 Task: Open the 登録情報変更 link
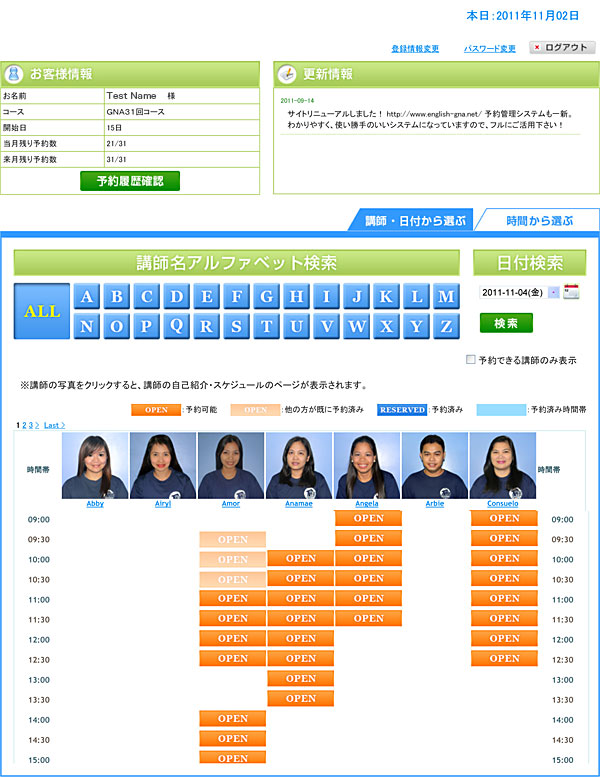(415, 49)
